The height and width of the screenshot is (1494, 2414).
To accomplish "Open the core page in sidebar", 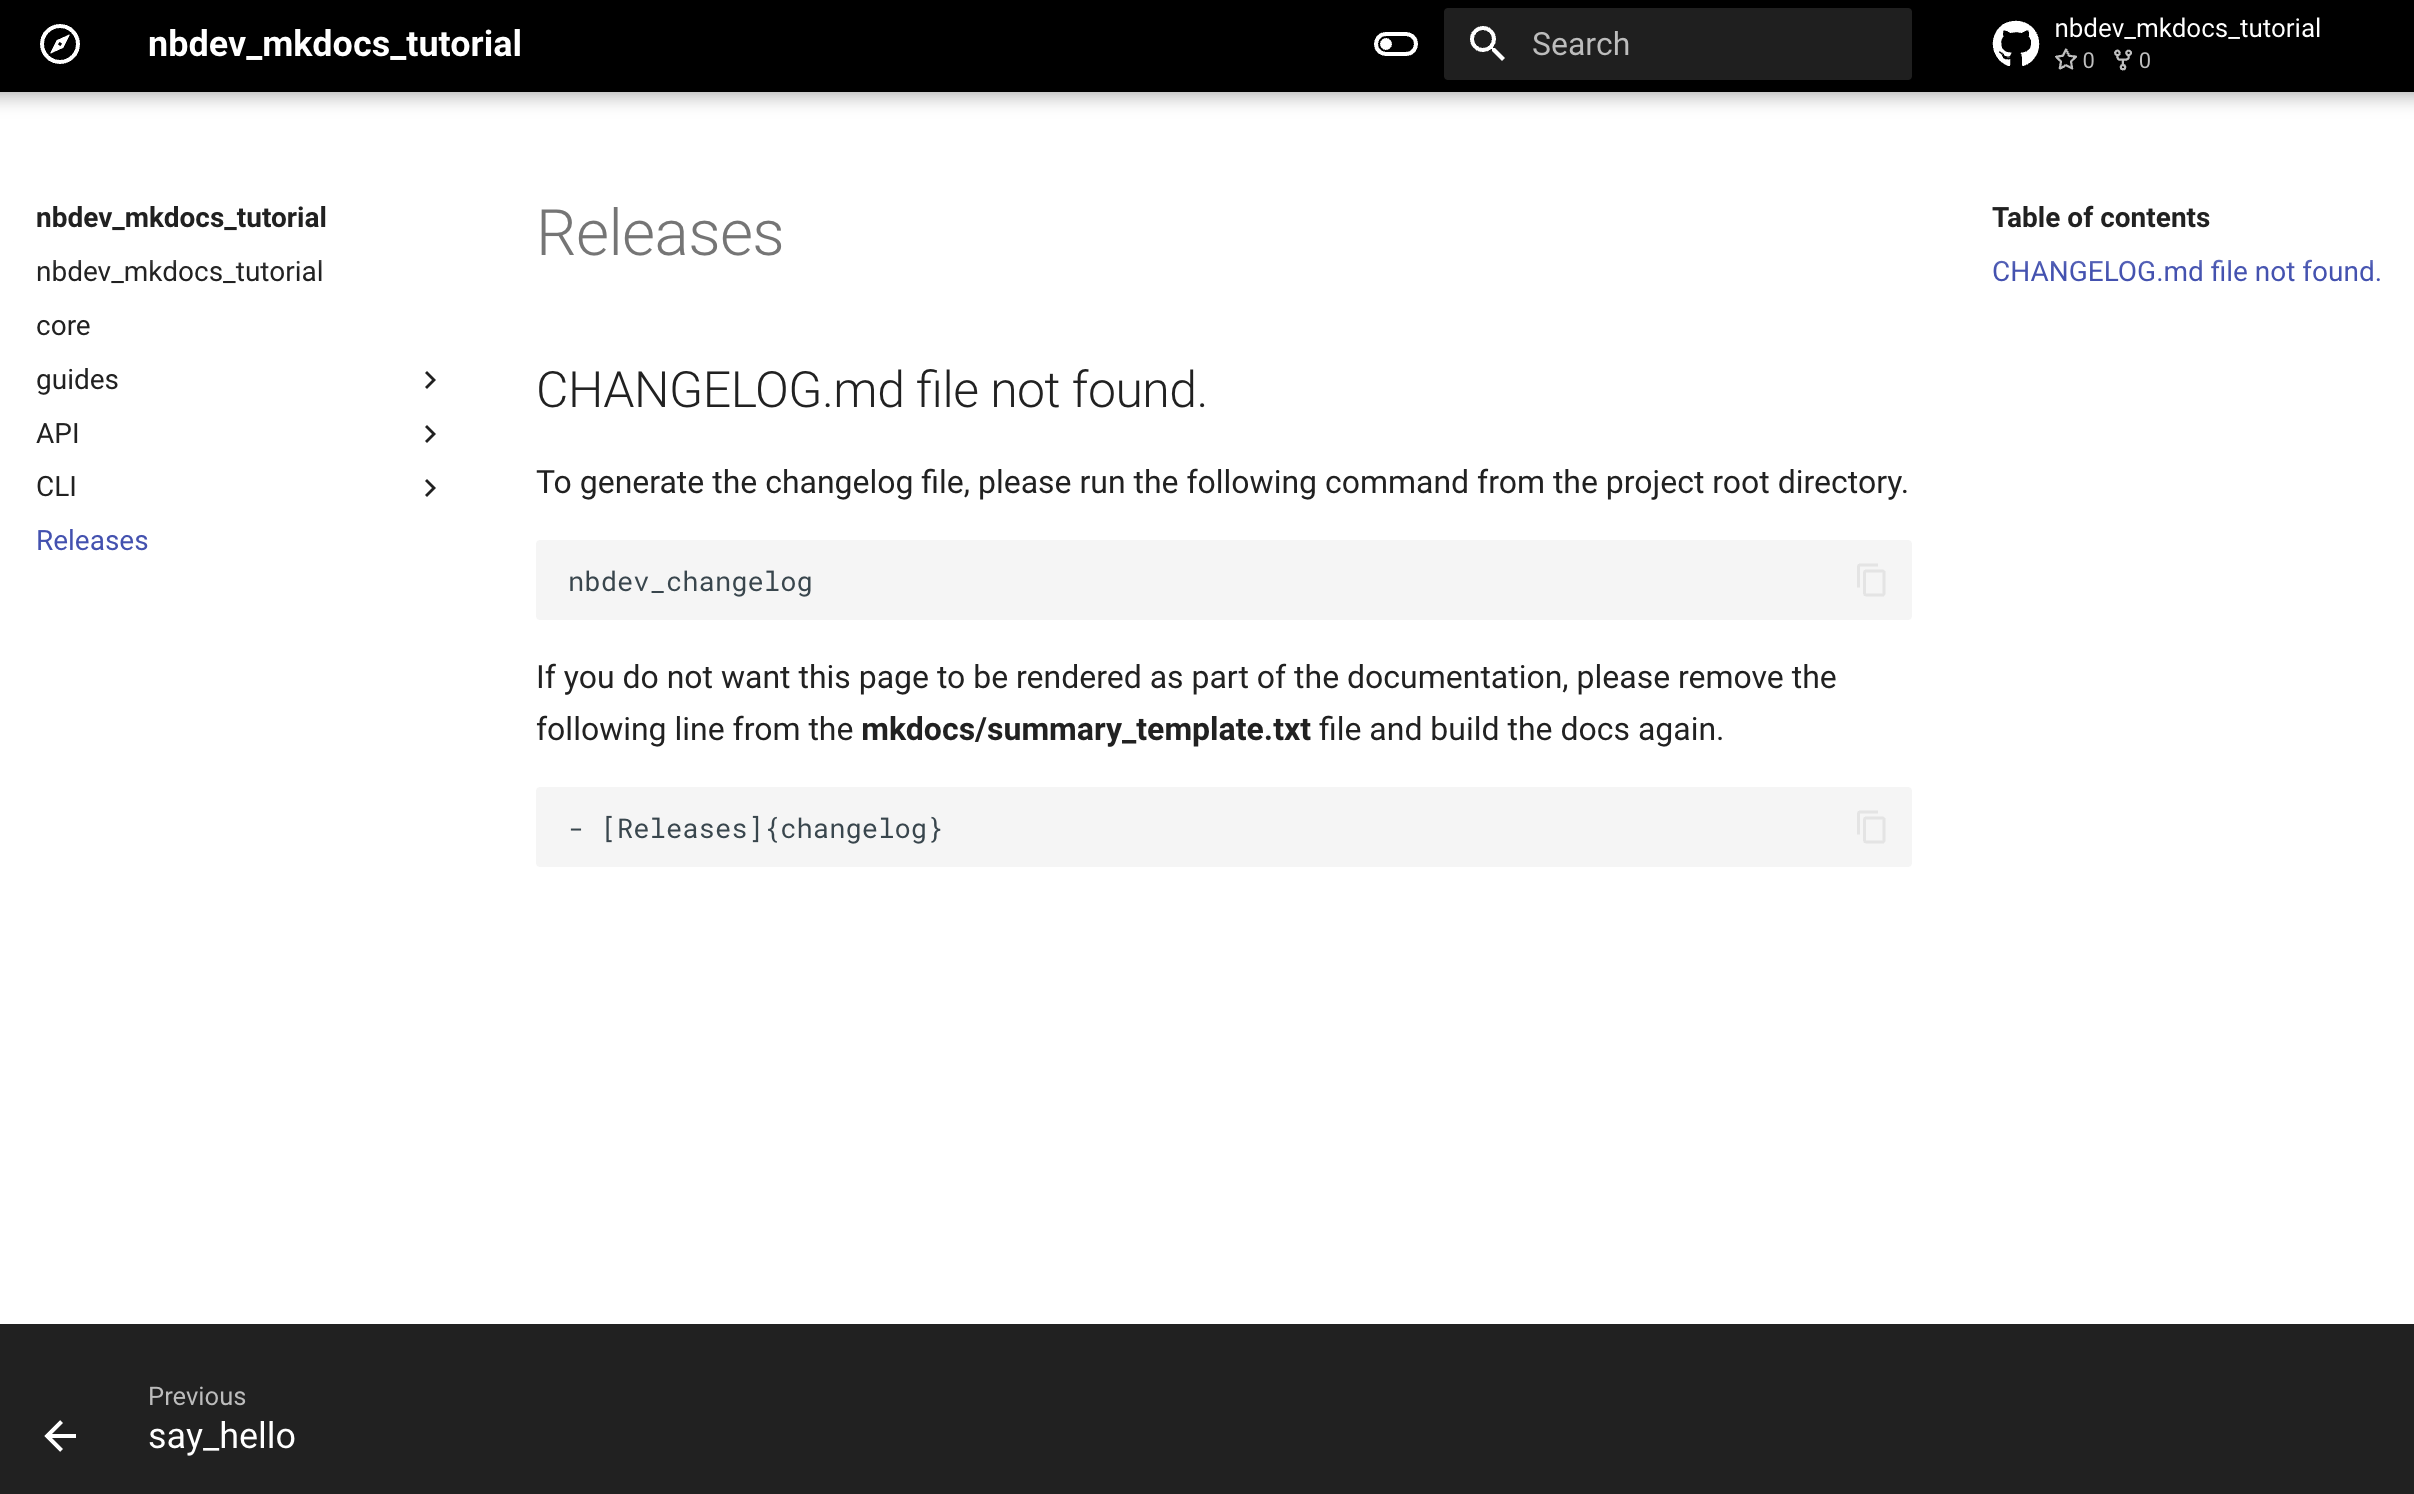I will [63, 326].
